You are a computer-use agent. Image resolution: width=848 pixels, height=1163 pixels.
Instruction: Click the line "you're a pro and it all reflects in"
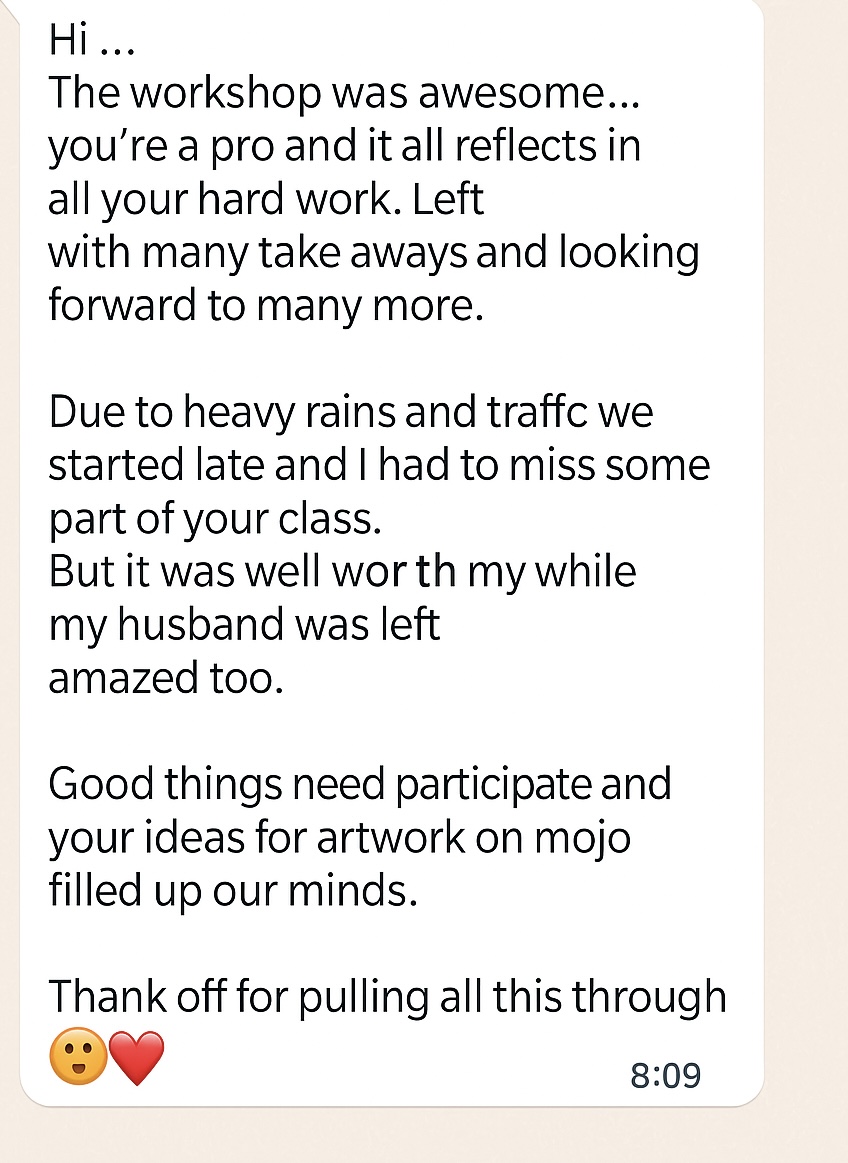click(344, 146)
